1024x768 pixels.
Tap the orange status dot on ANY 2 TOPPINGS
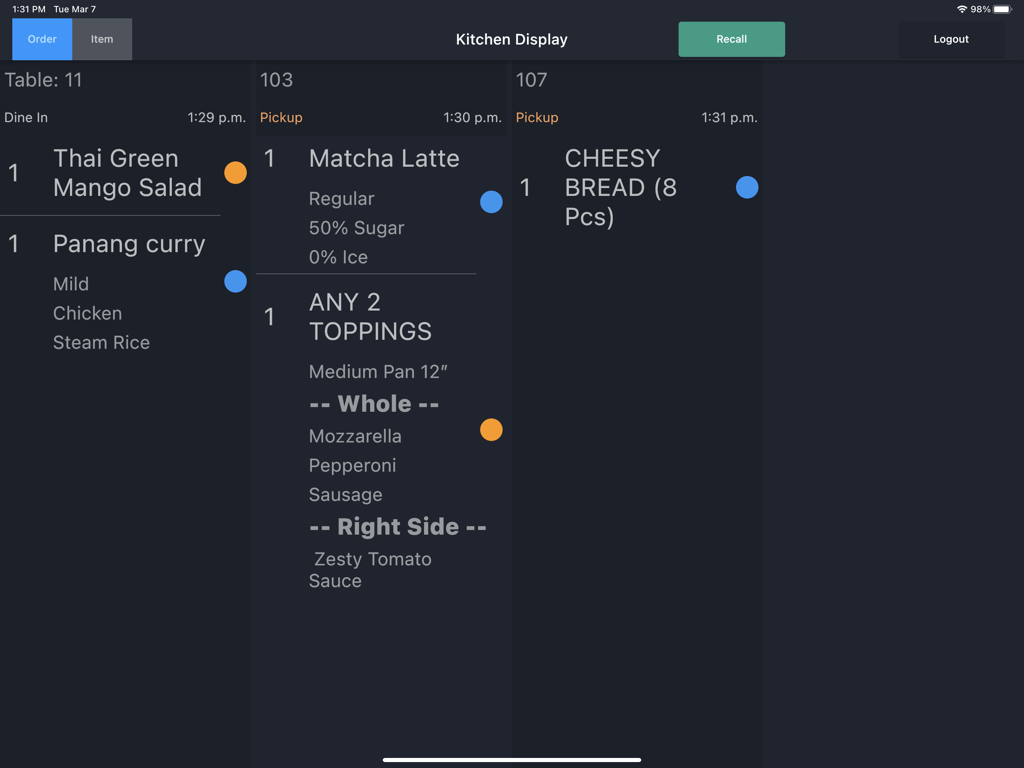[x=491, y=429]
